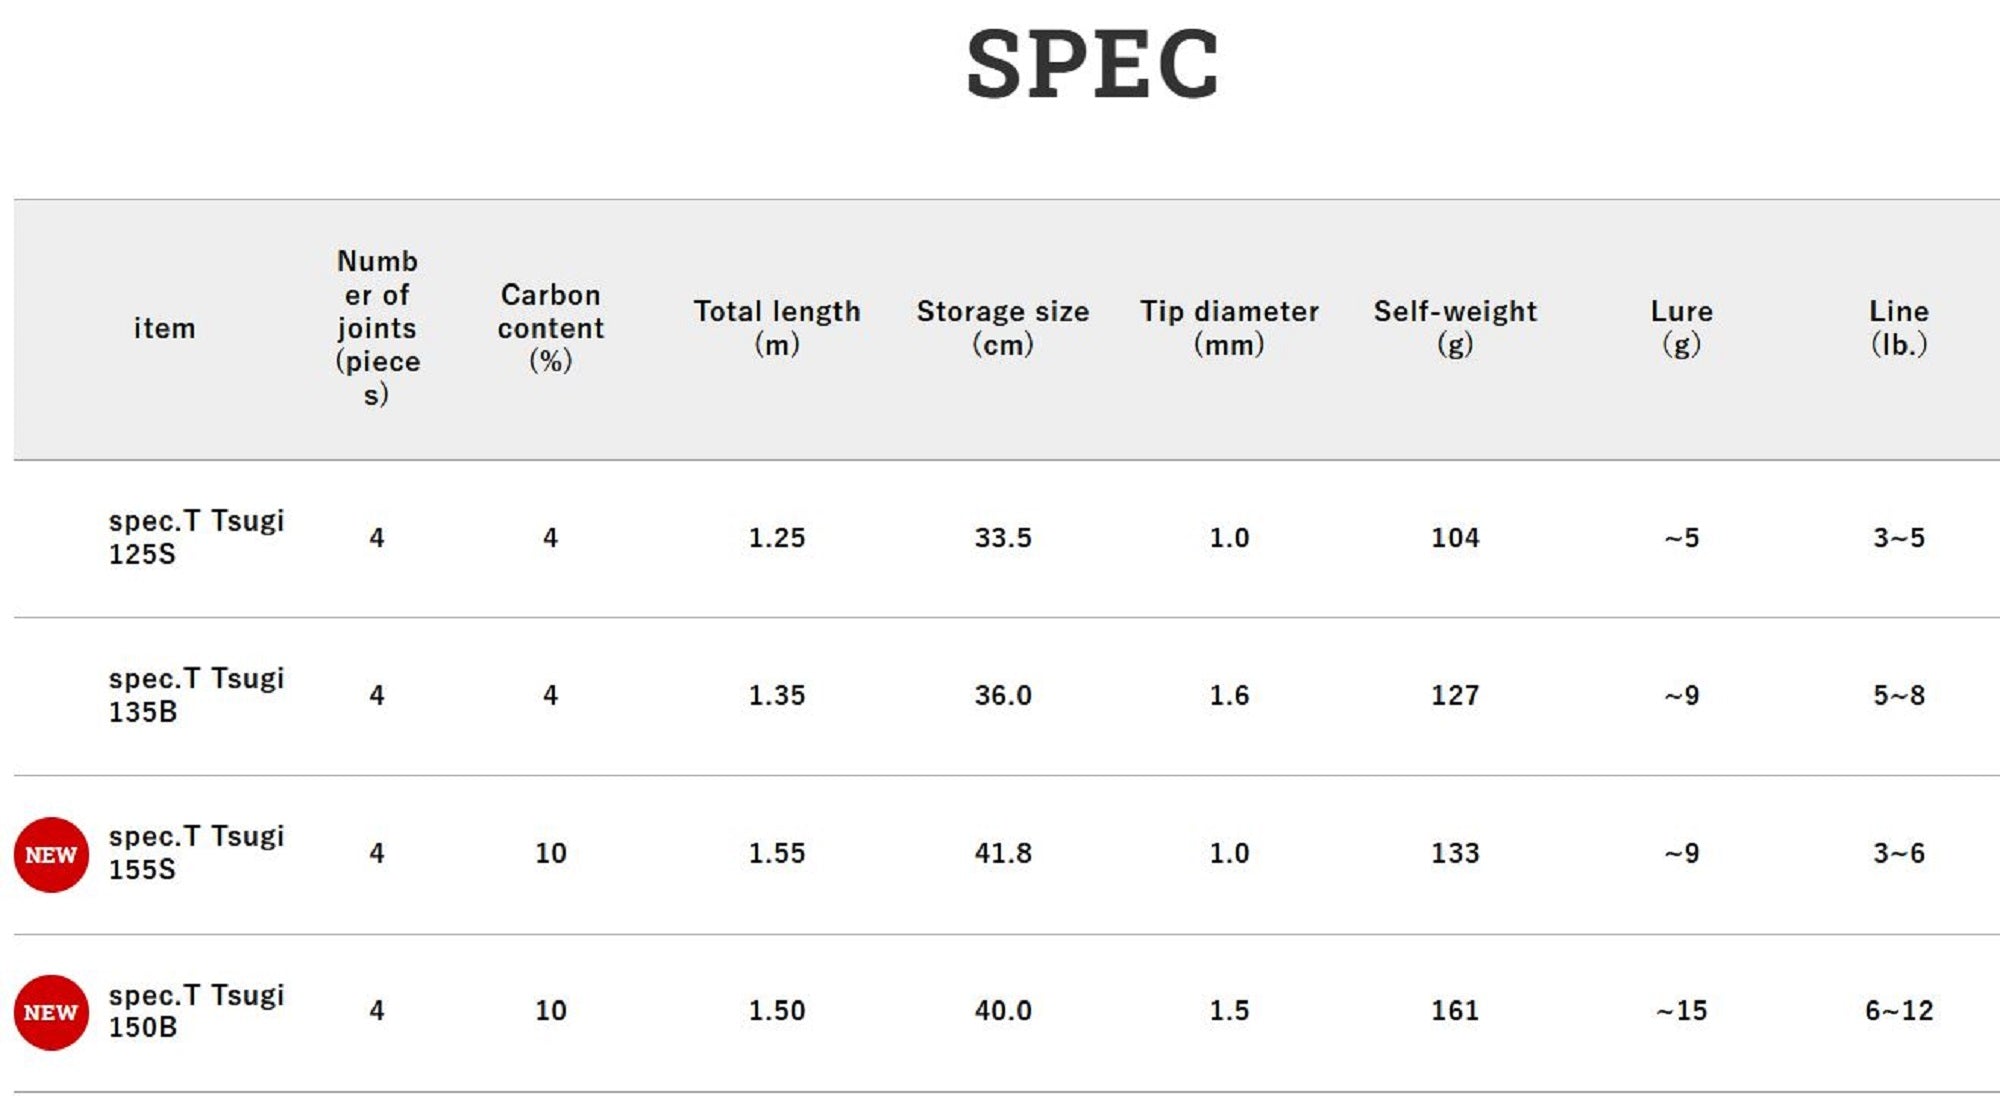Click the 6~12 line rating value

coord(1898,1011)
